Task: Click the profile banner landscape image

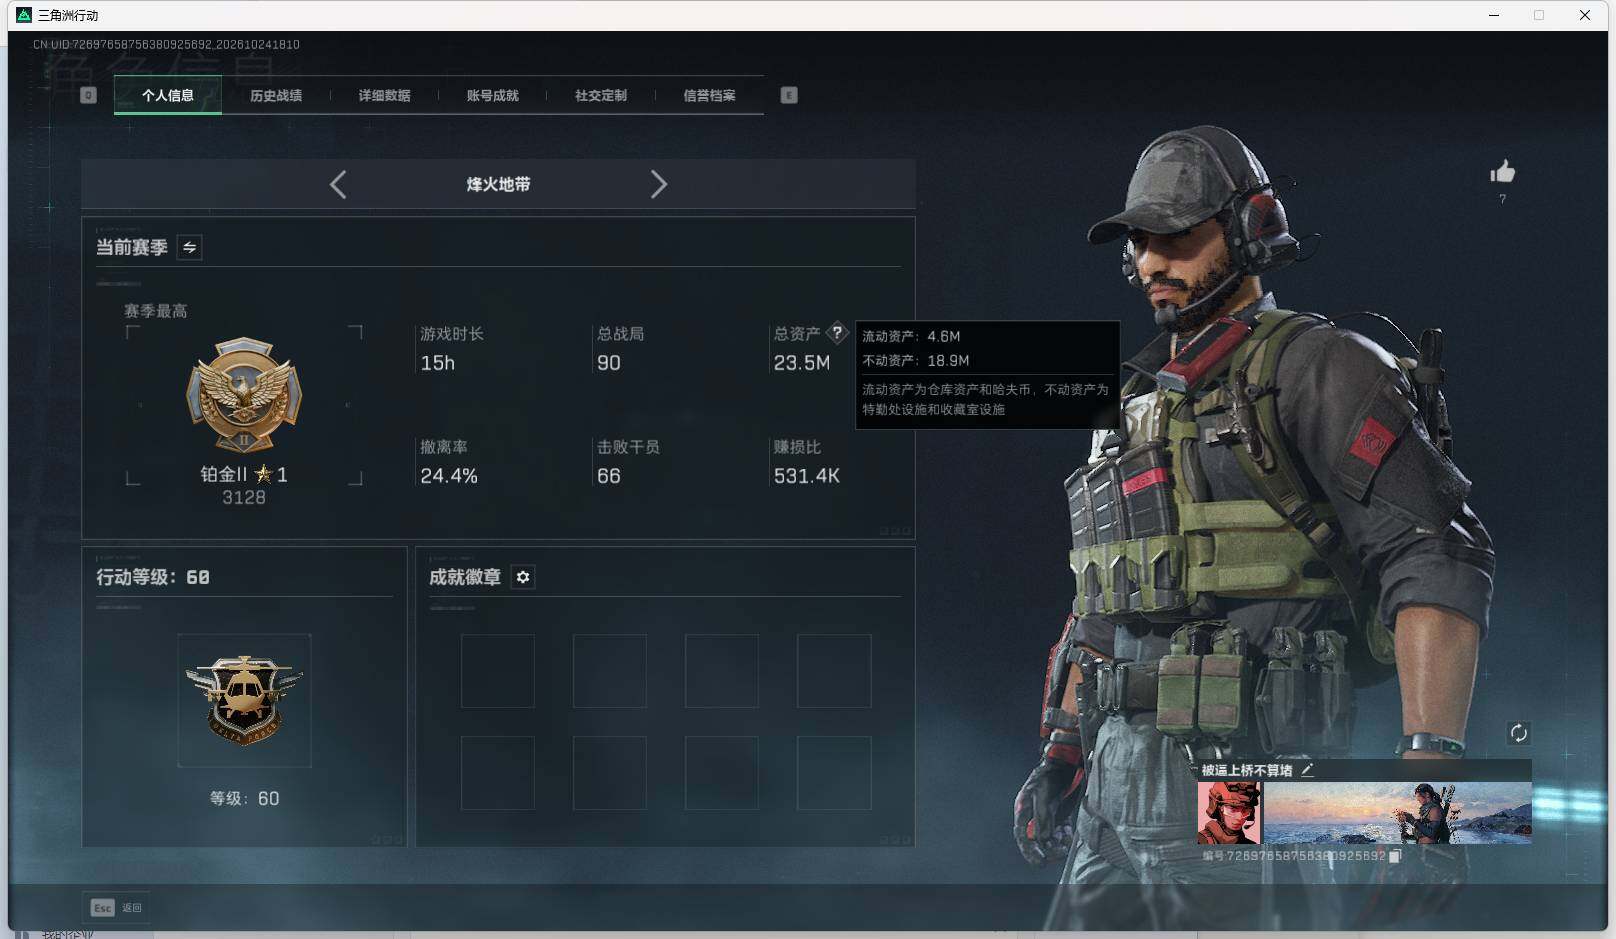Action: tap(1398, 813)
